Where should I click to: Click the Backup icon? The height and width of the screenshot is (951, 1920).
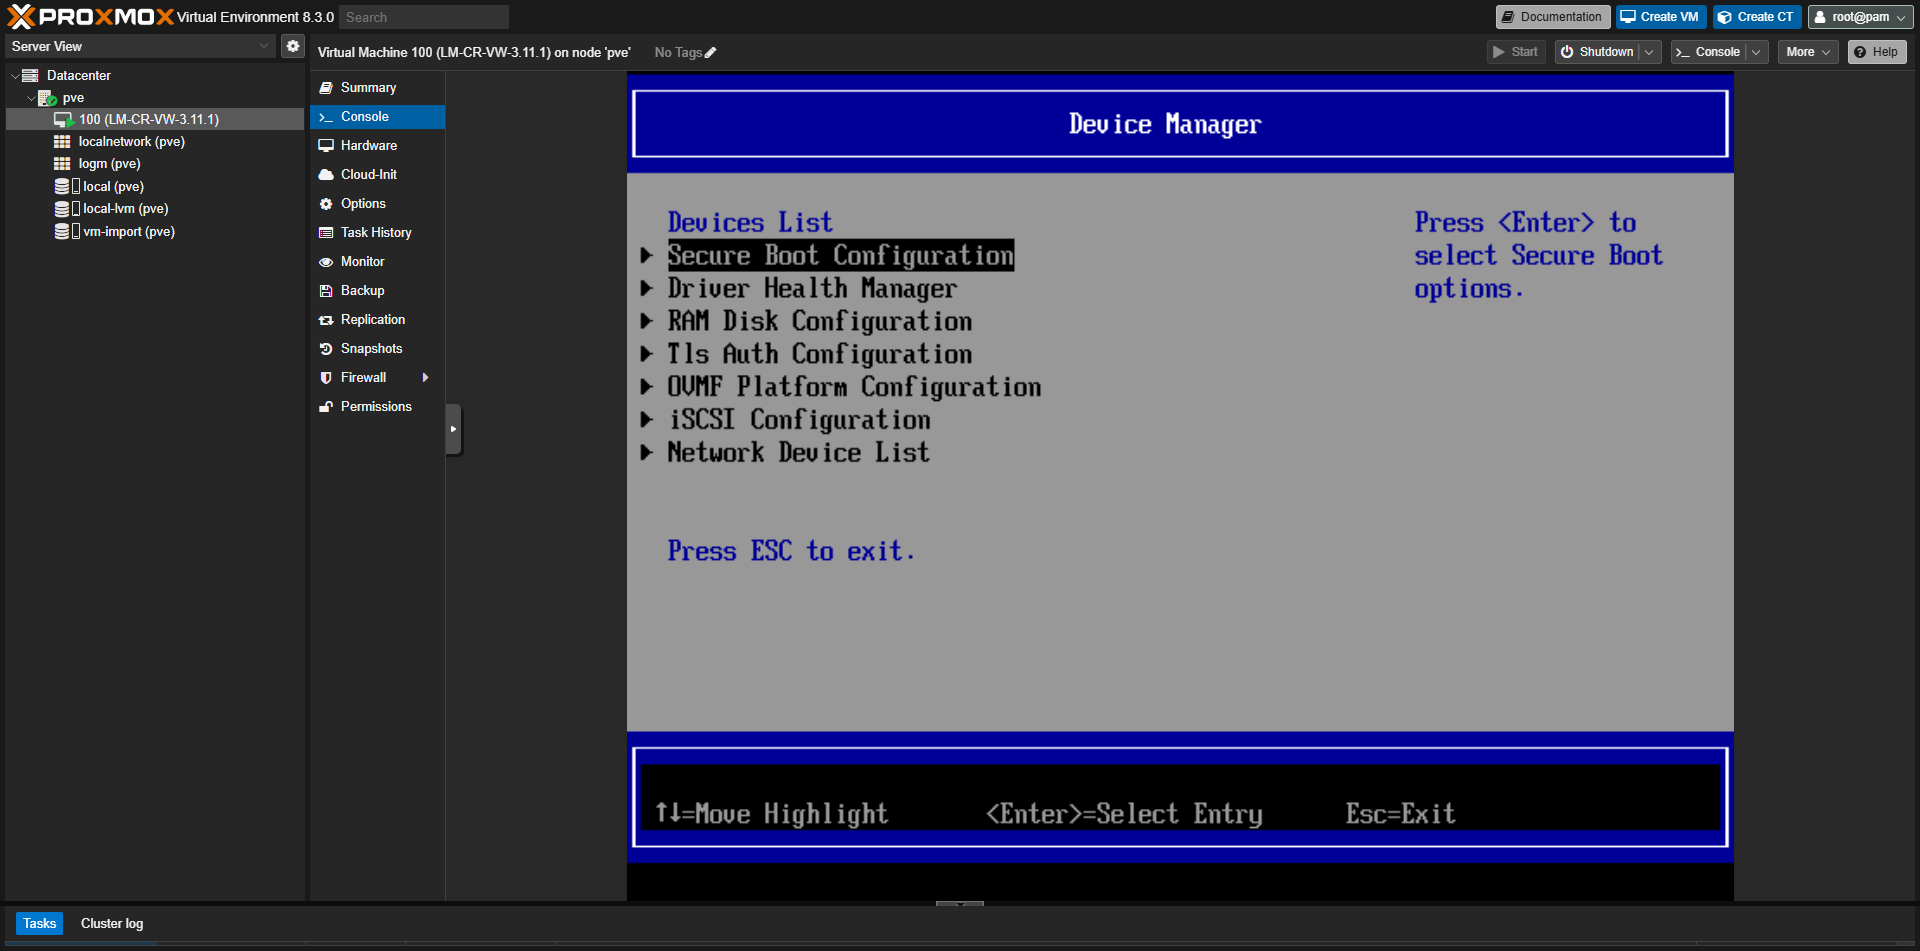click(x=326, y=290)
